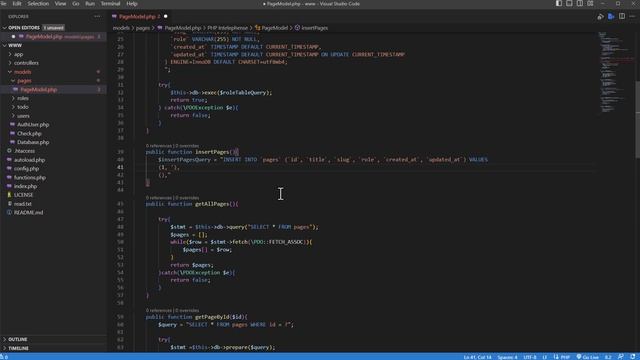Click the 1 unsaved badge in Open Editors
The height and width of the screenshot is (360, 640).
click(53, 28)
